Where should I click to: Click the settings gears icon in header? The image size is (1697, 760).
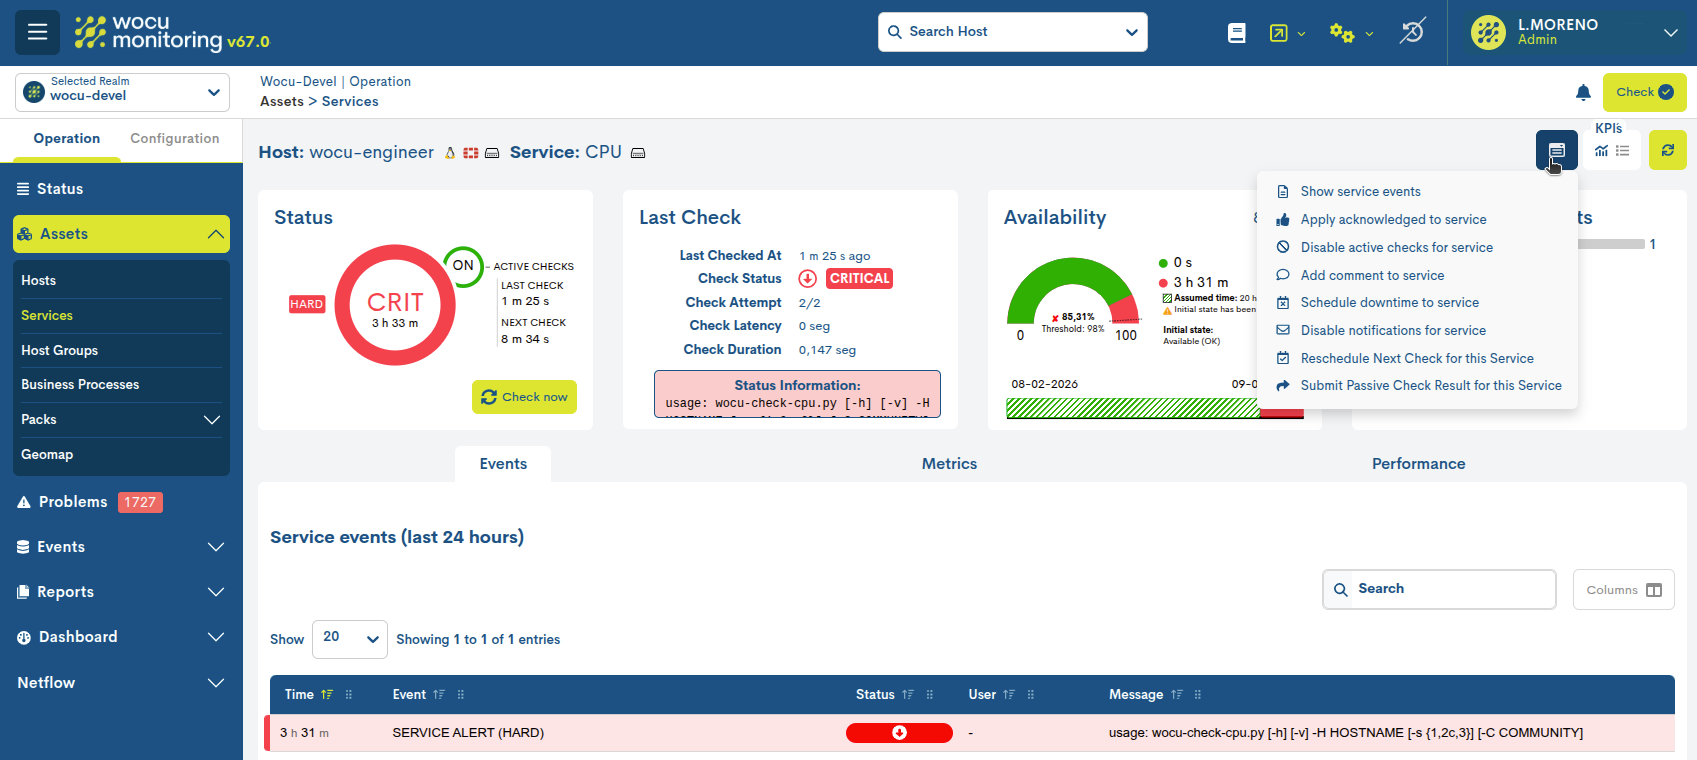(1341, 33)
